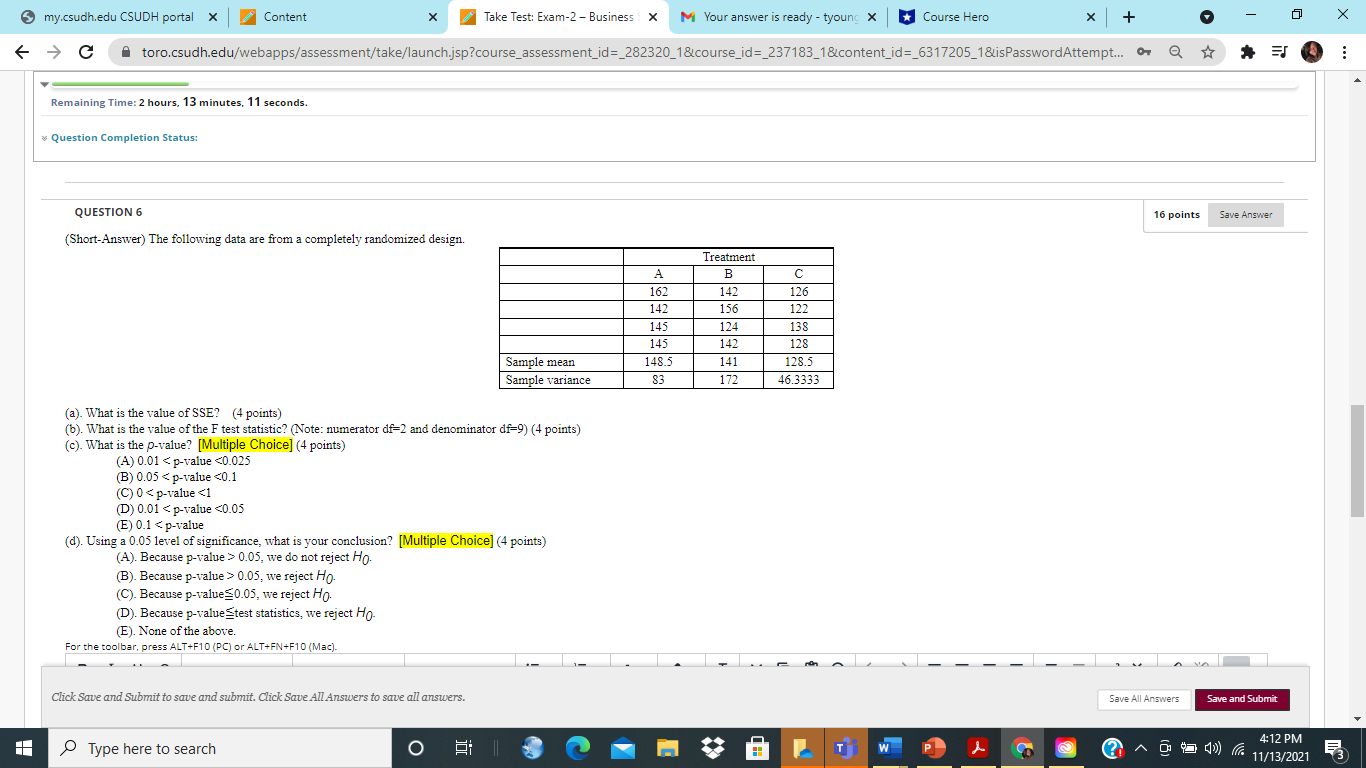Show hidden system tray icons

tap(1139, 748)
